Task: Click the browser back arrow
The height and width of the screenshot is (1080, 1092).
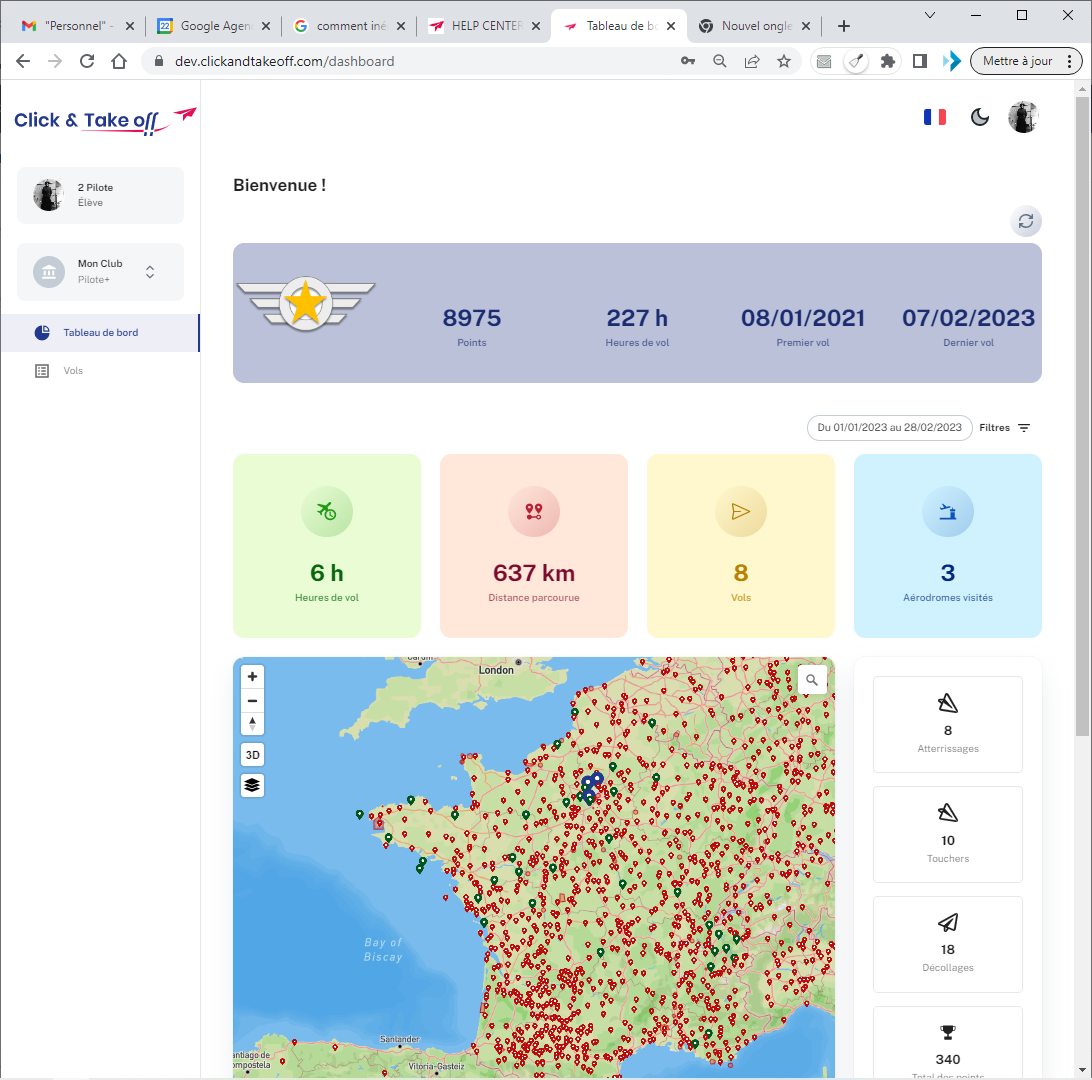Action: pos(23,61)
